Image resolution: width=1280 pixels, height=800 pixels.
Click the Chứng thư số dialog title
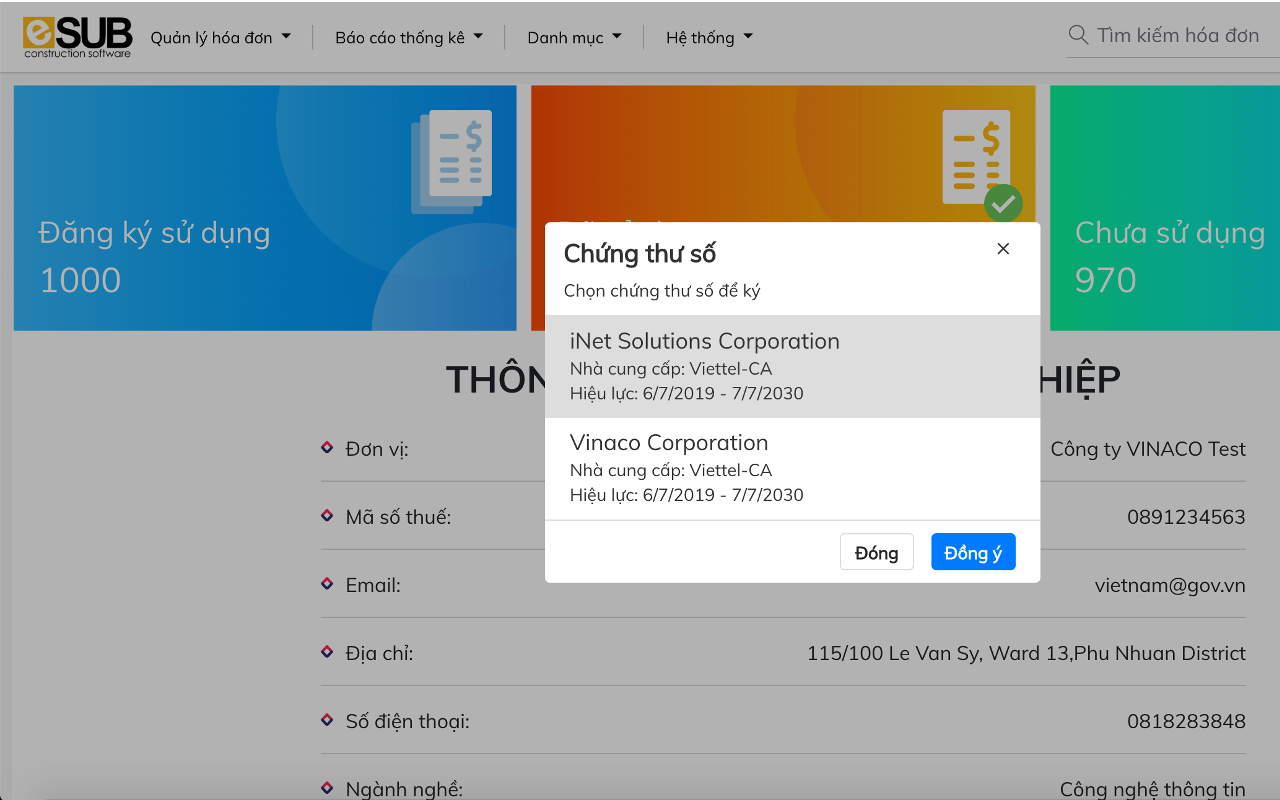(x=640, y=253)
